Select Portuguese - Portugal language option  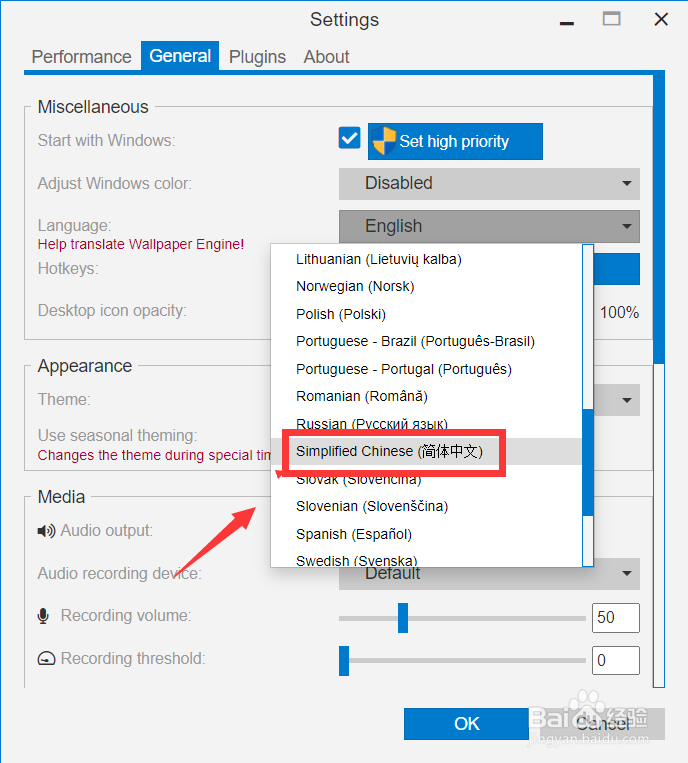pyautogui.click(x=426, y=369)
